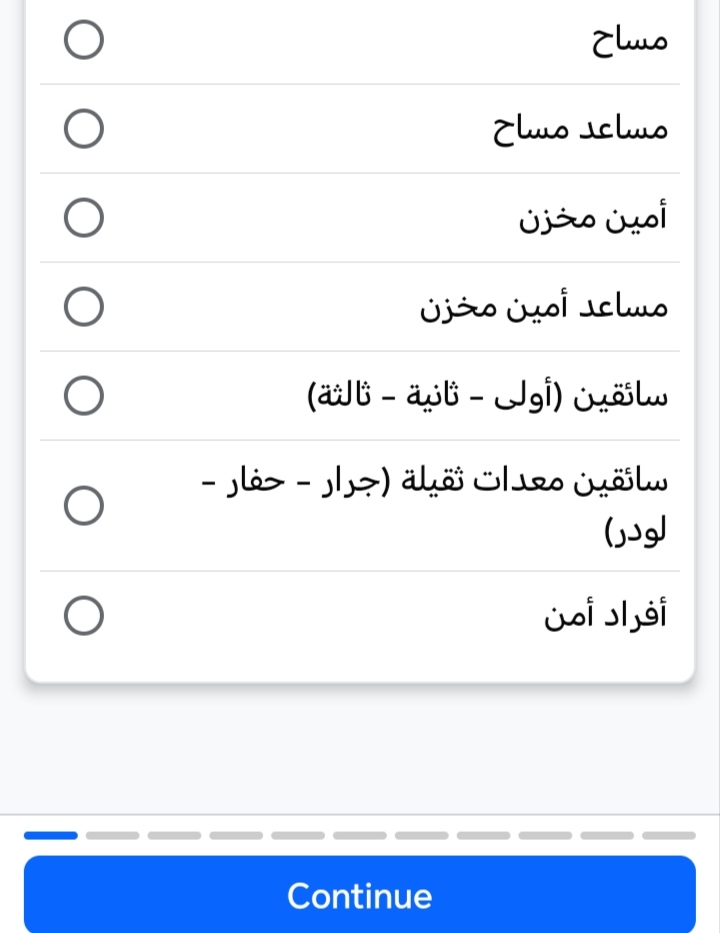Click the second progress bar segment
The height and width of the screenshot is (933, 720).
(x=113, y=835)
